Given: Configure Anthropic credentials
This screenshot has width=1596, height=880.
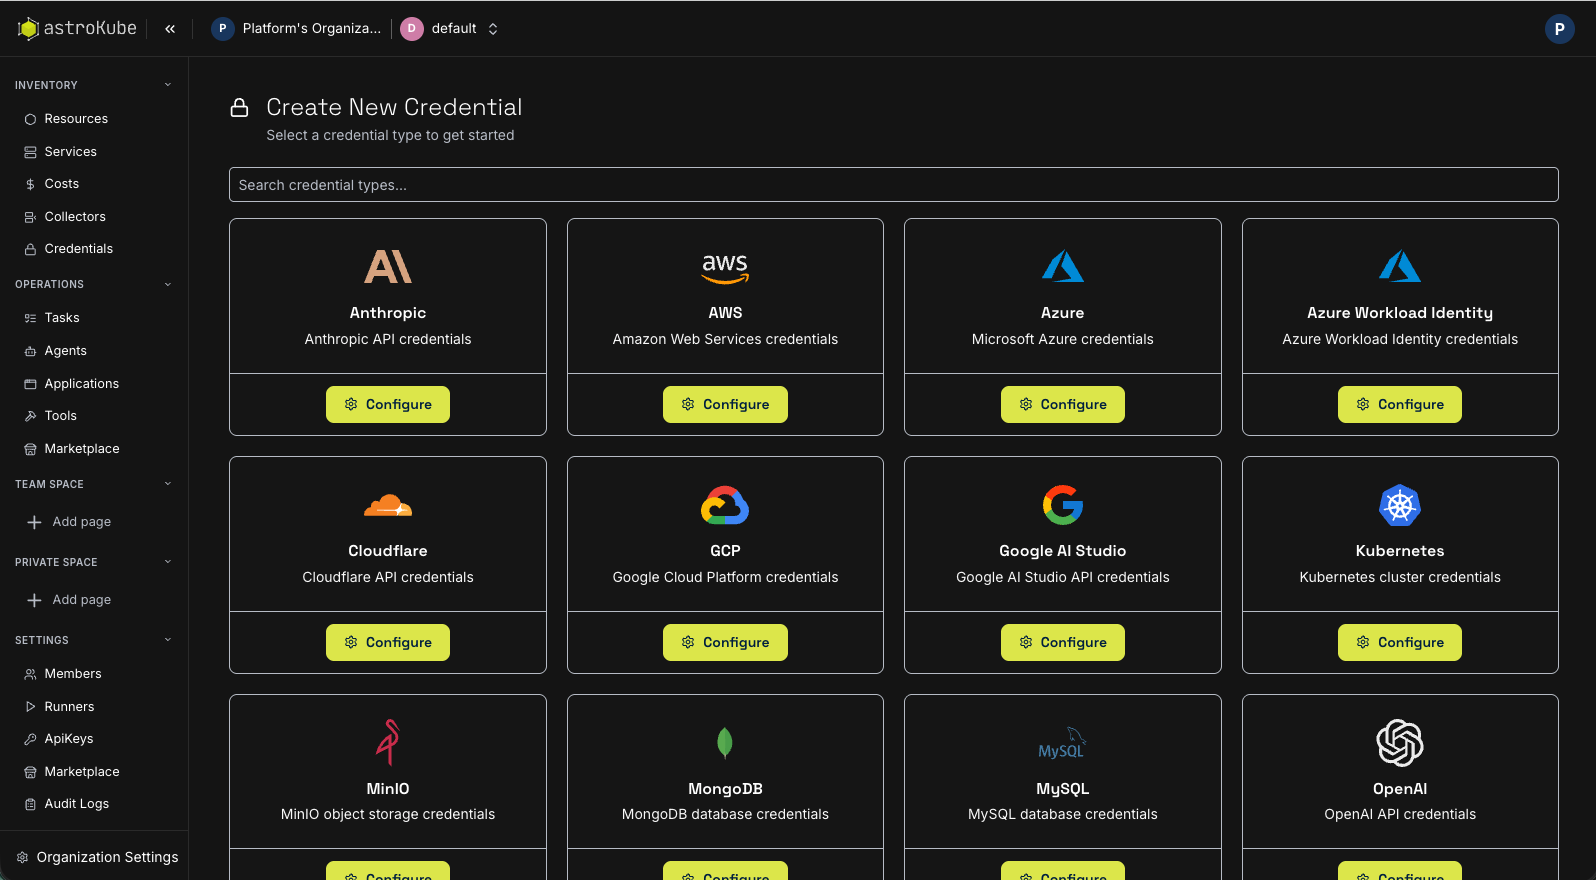Looking at the screenshot, I should coord(388,404).
